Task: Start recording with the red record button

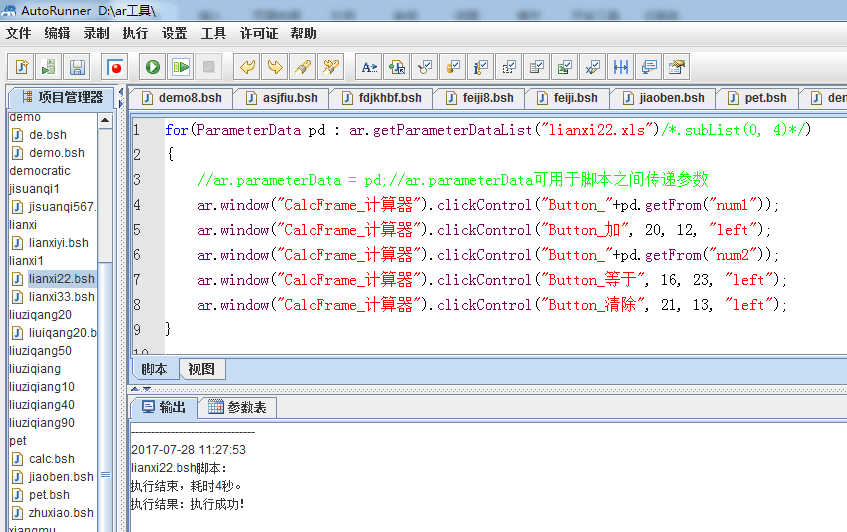Action: pyautogui.click(x=116, y=67)
